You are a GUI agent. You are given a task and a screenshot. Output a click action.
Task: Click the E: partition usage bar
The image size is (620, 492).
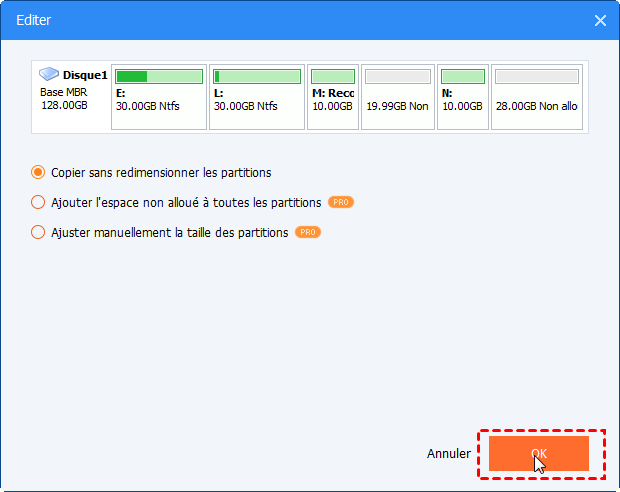pos(159,76)
